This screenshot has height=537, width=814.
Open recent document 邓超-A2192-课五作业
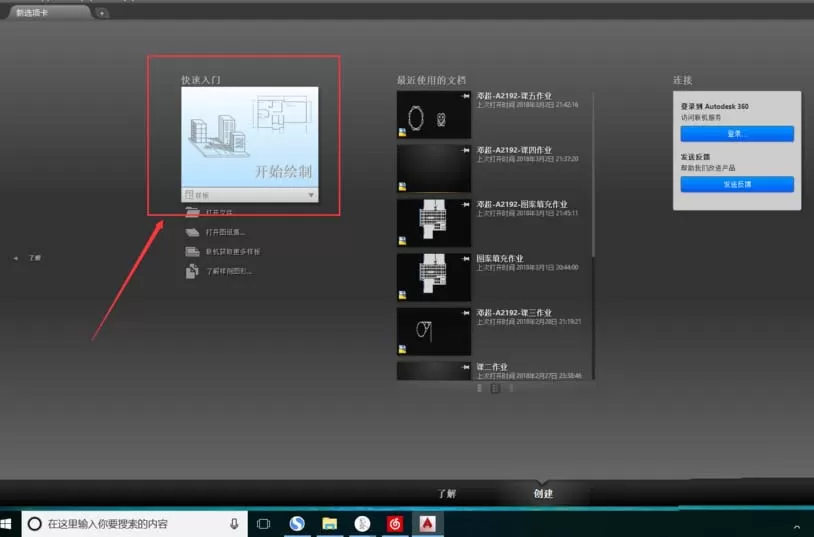coord(514,96)
